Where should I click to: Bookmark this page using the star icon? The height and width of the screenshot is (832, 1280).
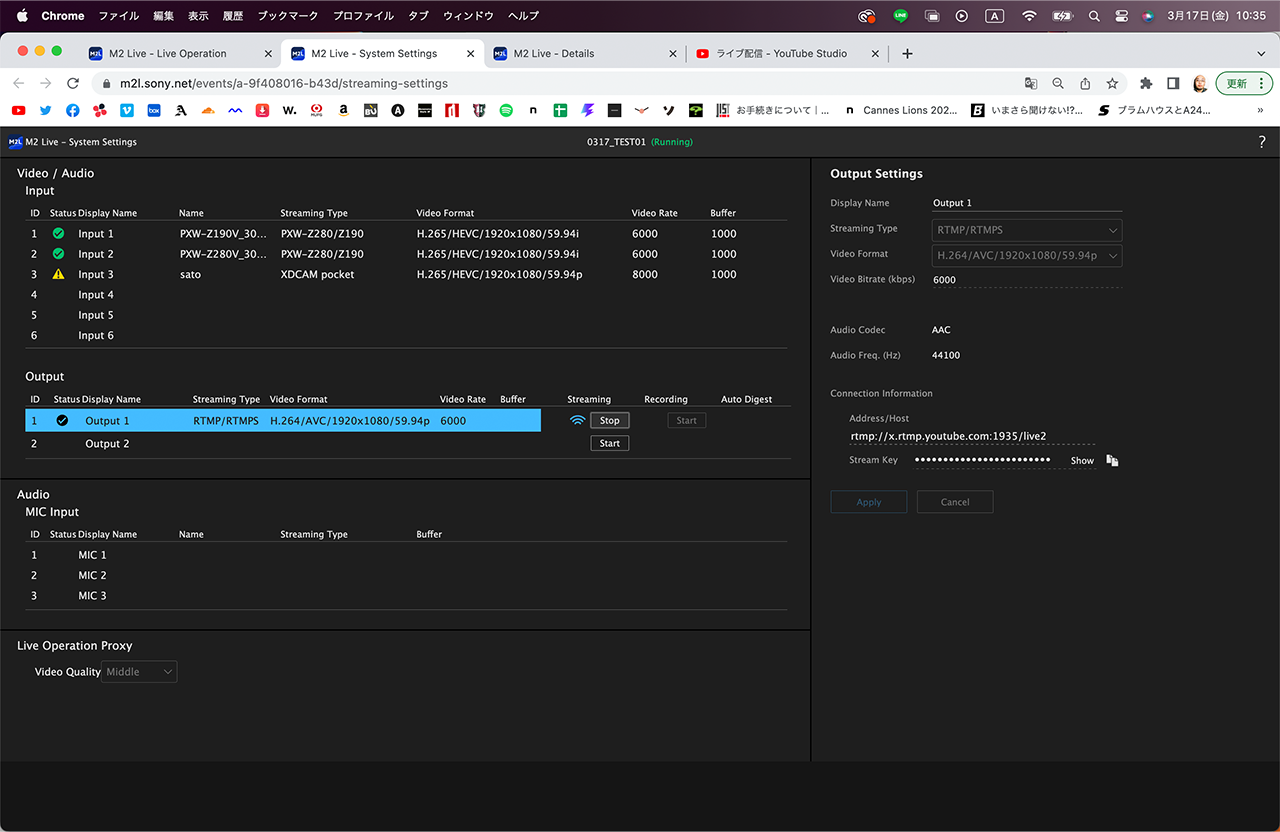1112,84
